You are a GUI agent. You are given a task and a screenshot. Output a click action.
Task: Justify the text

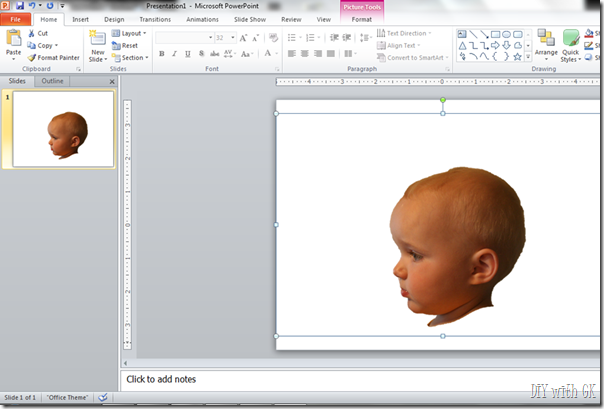pos(331,54)
